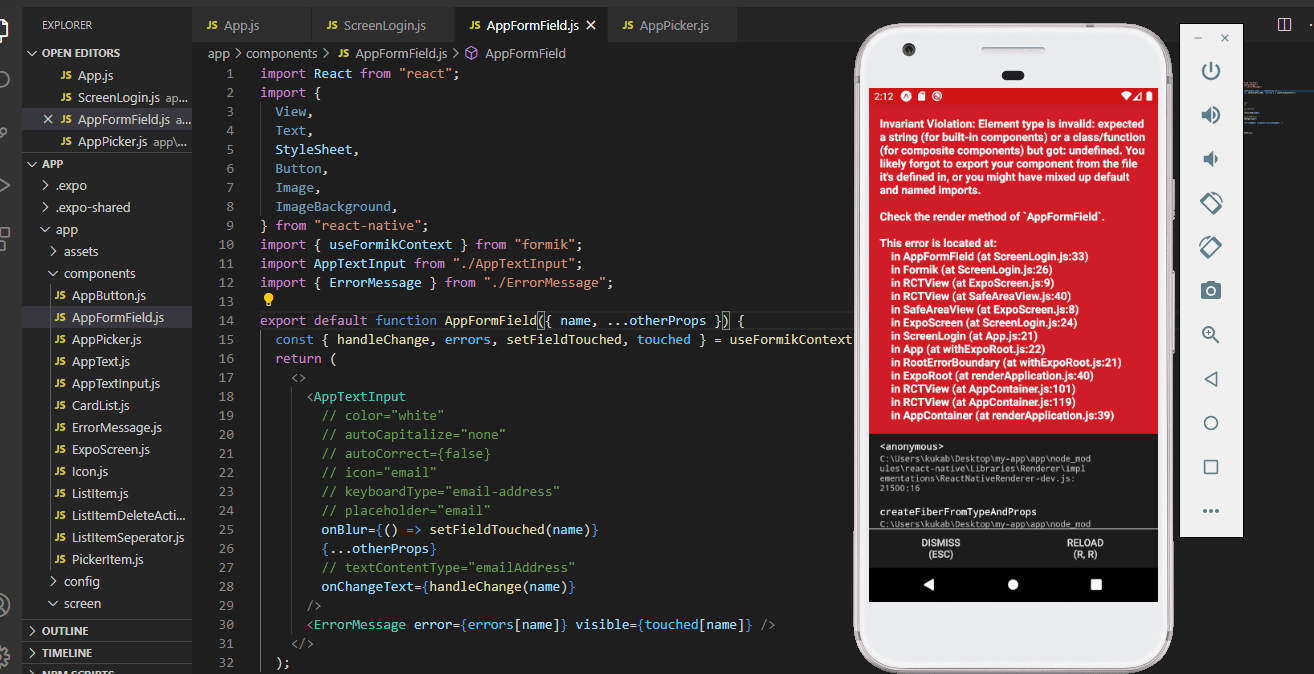This screenshot has height=674, width=1314.
Task: Take a screenshot with the camera icon
Action: point(1210,291)
